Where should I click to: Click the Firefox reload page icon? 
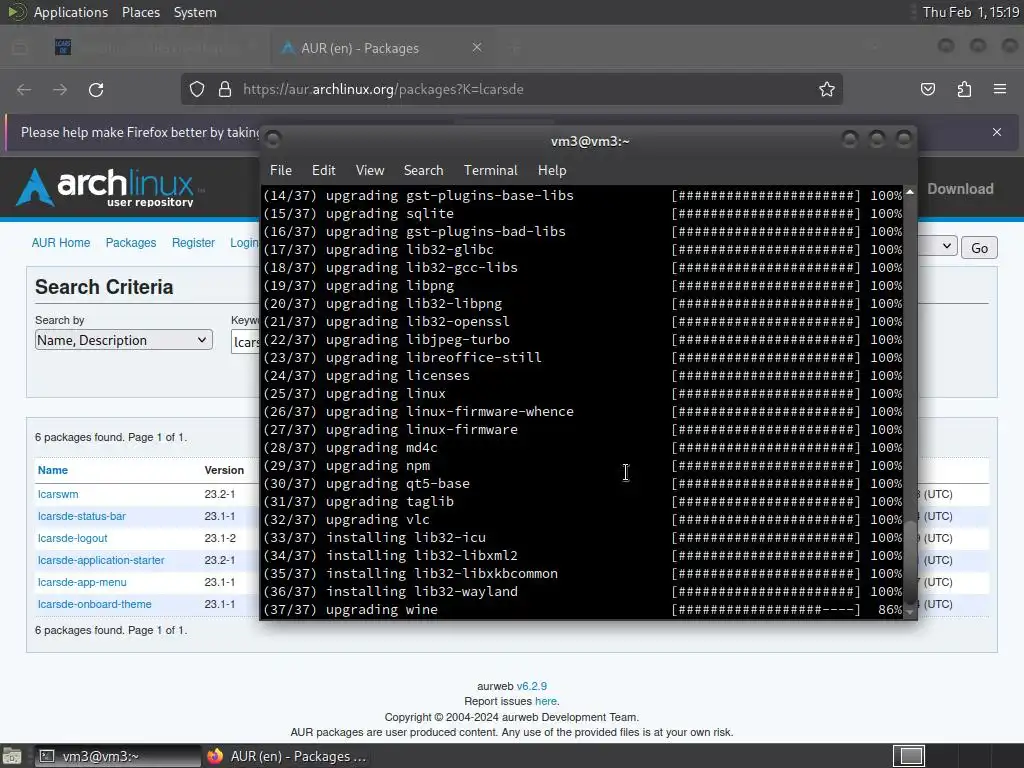[x=96, y=89]
